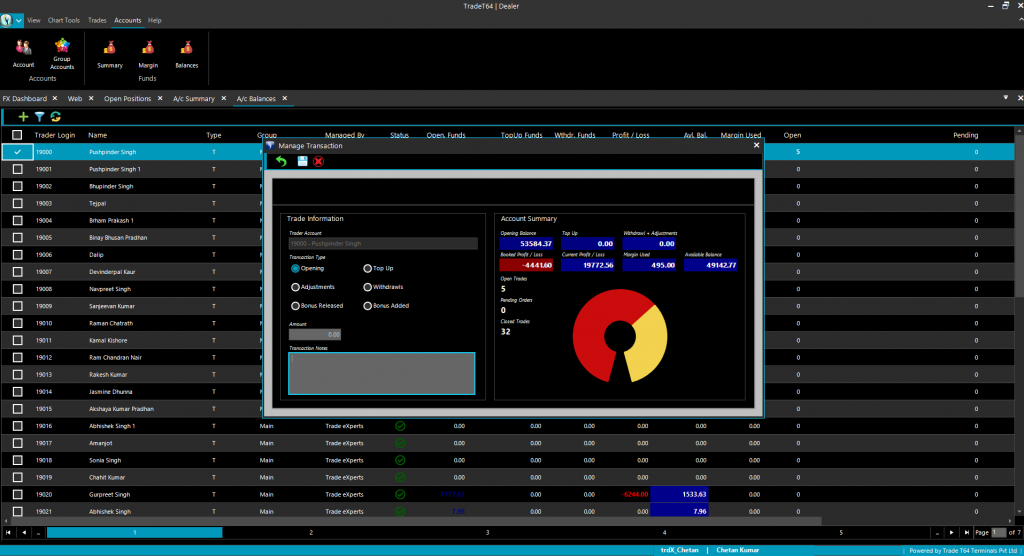Switch to the Open Positions tab

tap(127, 99)
